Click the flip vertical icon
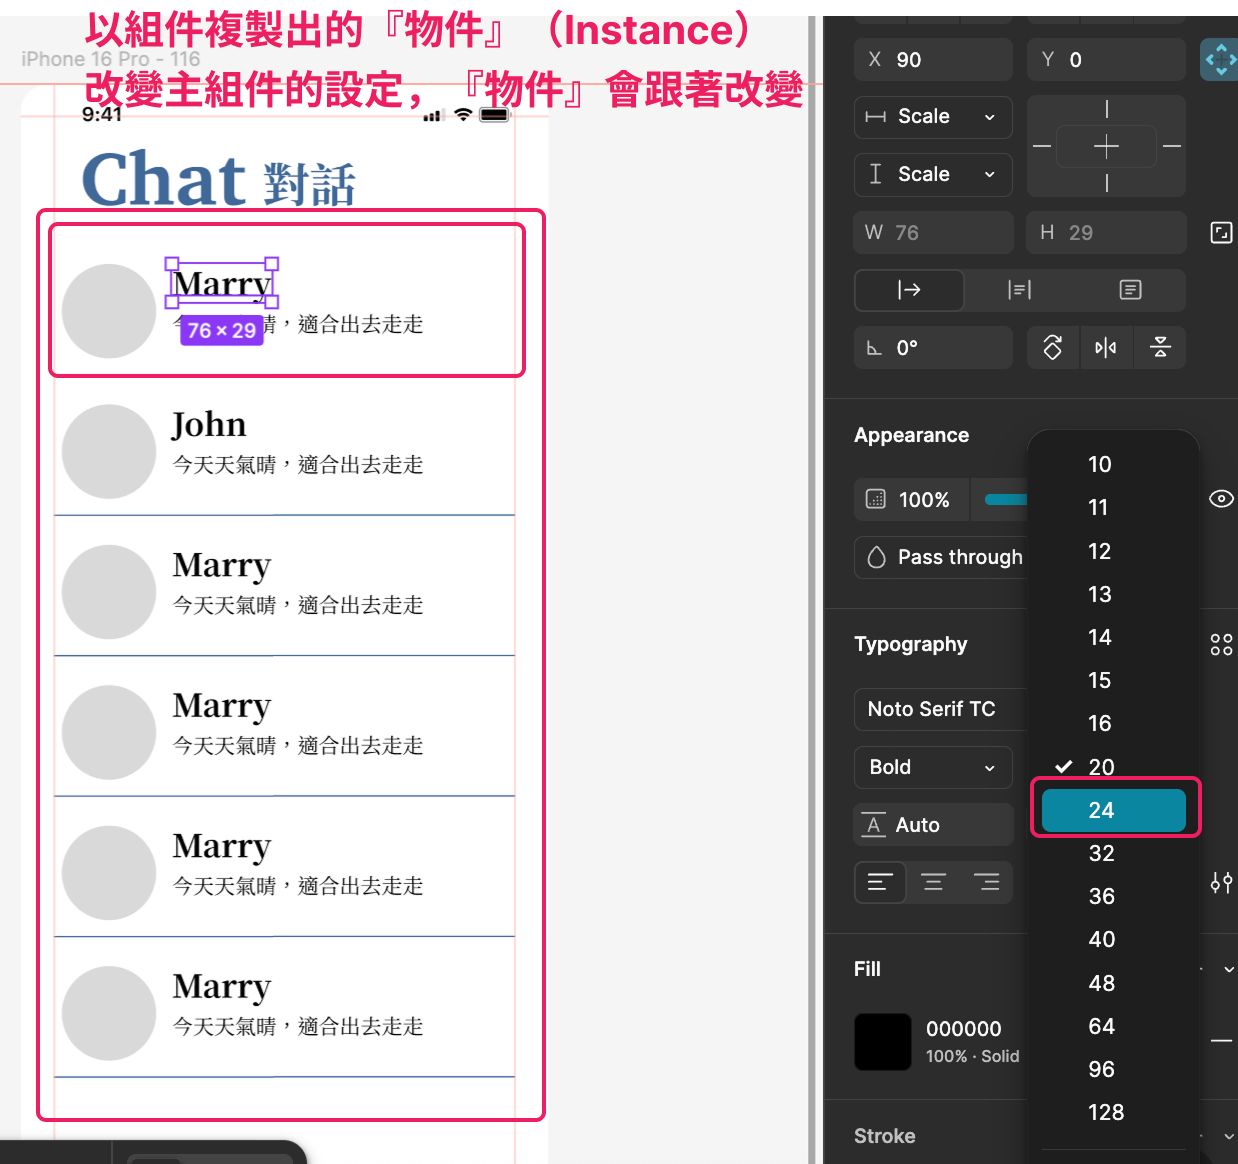This screenshot has height=1164, width=1238. [x=1160, y=348]
